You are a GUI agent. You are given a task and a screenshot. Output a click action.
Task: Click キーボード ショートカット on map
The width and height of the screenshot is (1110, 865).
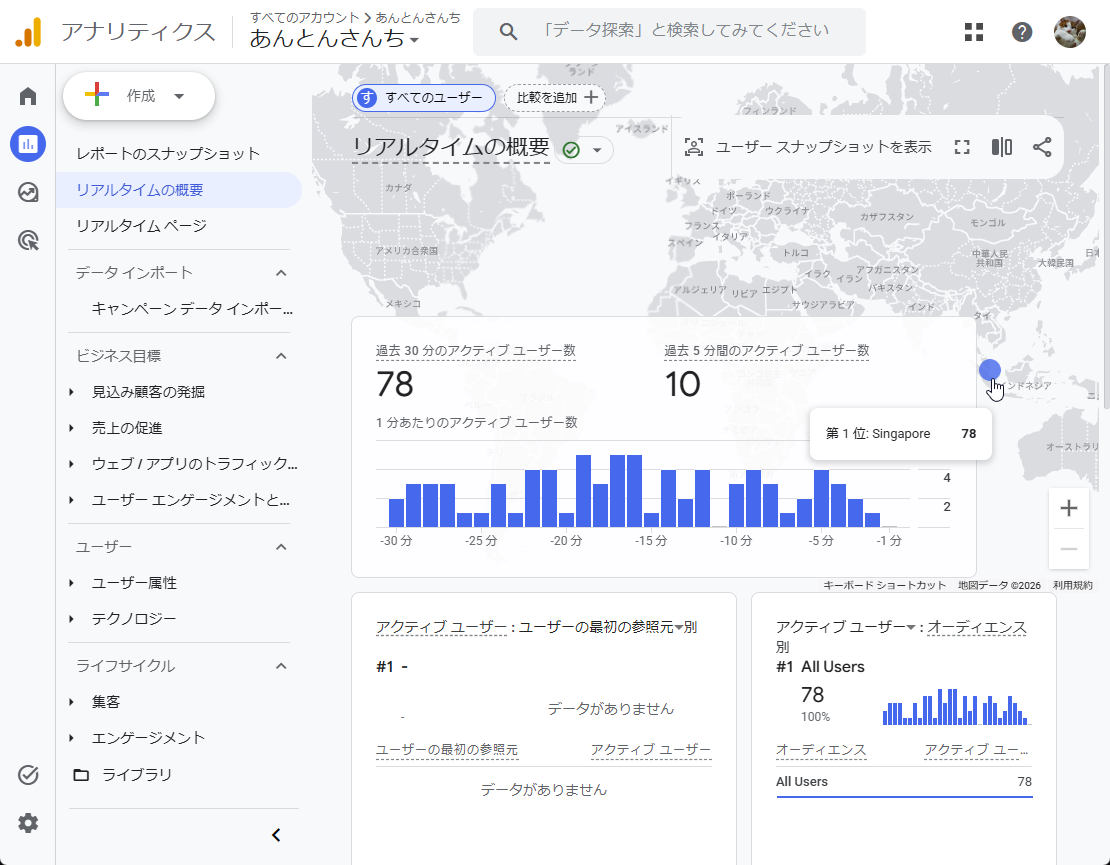pyautogui.click(x=884, y=585)
